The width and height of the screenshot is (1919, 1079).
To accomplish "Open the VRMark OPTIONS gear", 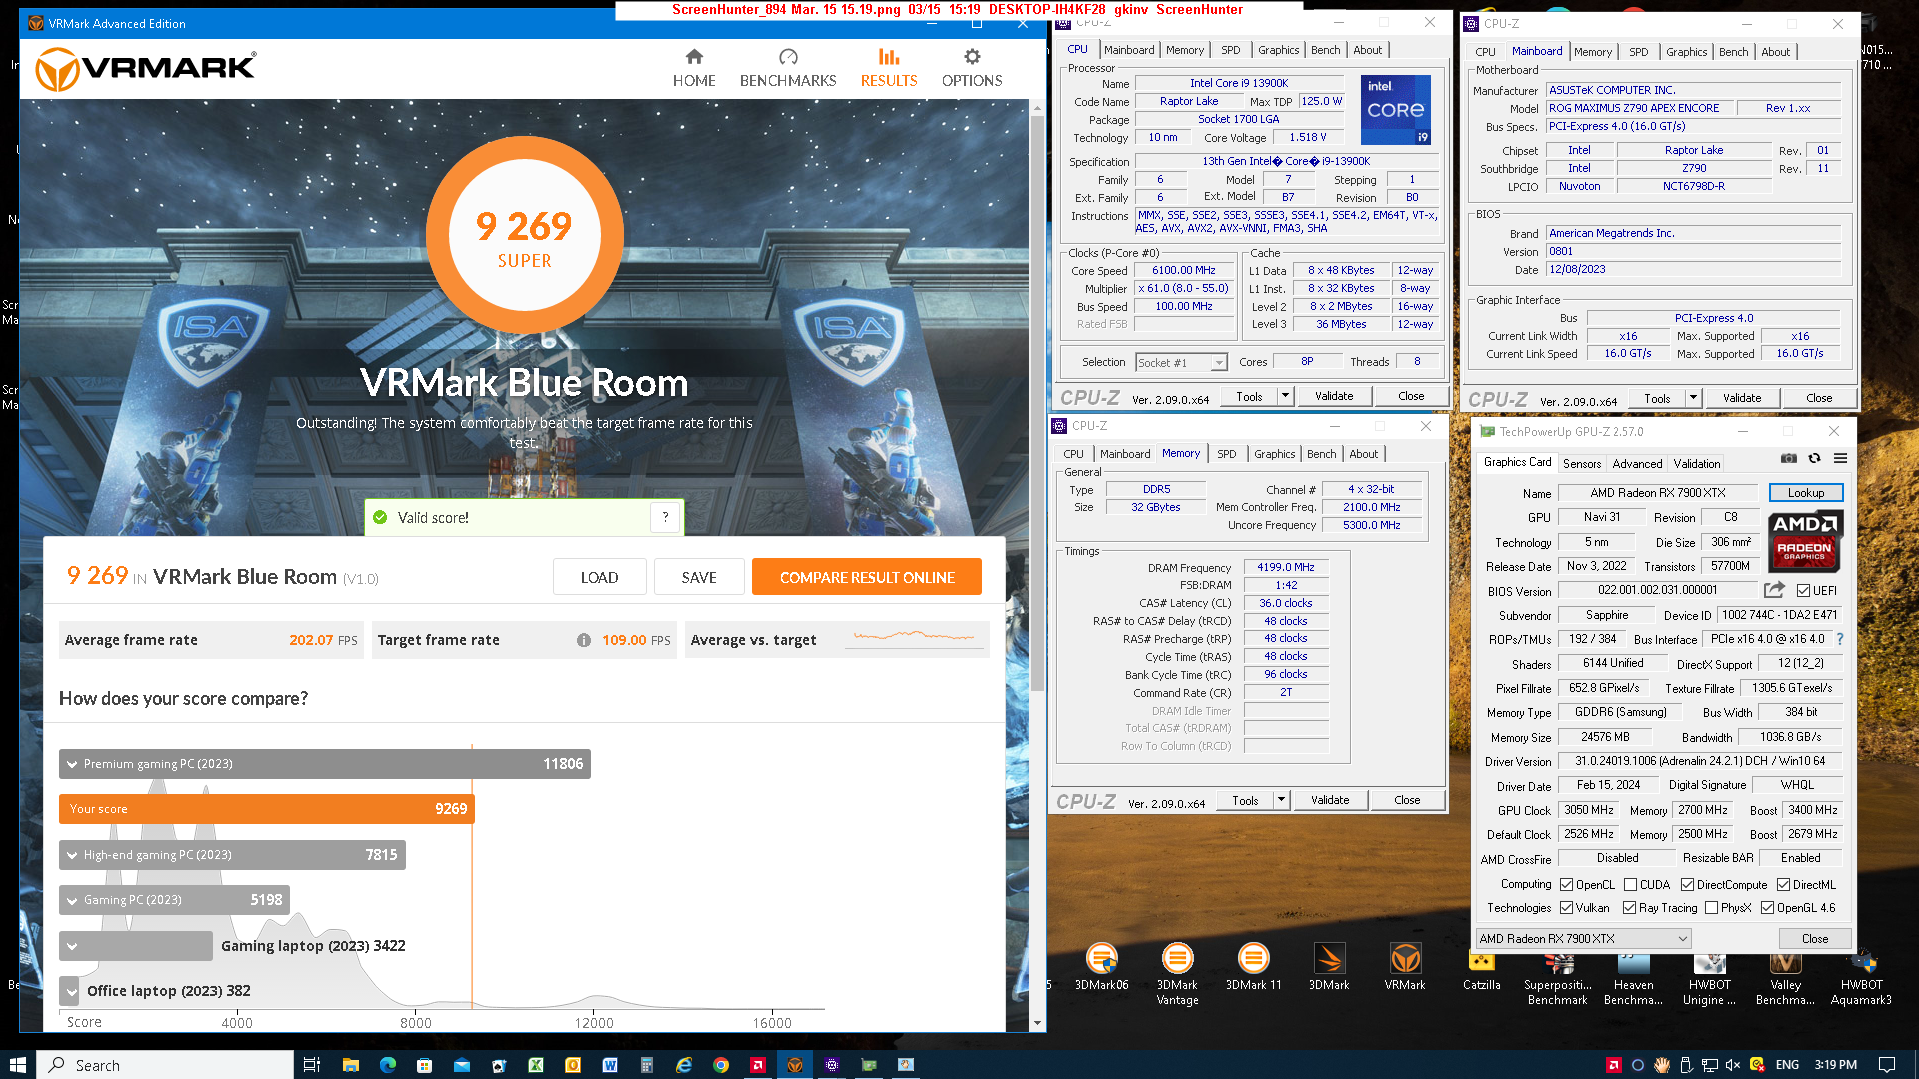I will click(972, 68).
